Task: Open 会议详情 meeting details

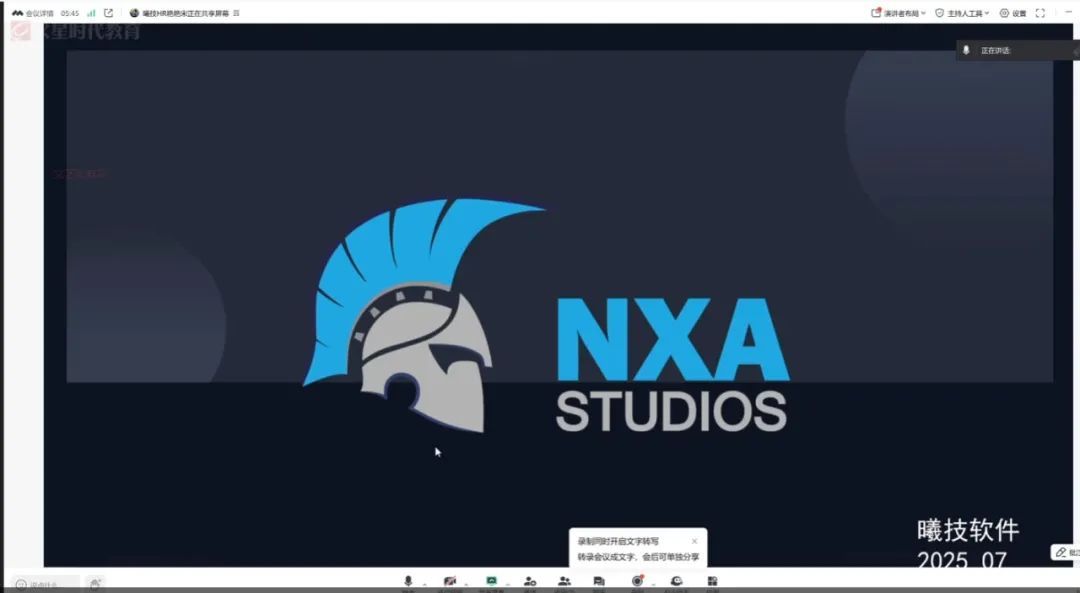Action: point(33,13)
